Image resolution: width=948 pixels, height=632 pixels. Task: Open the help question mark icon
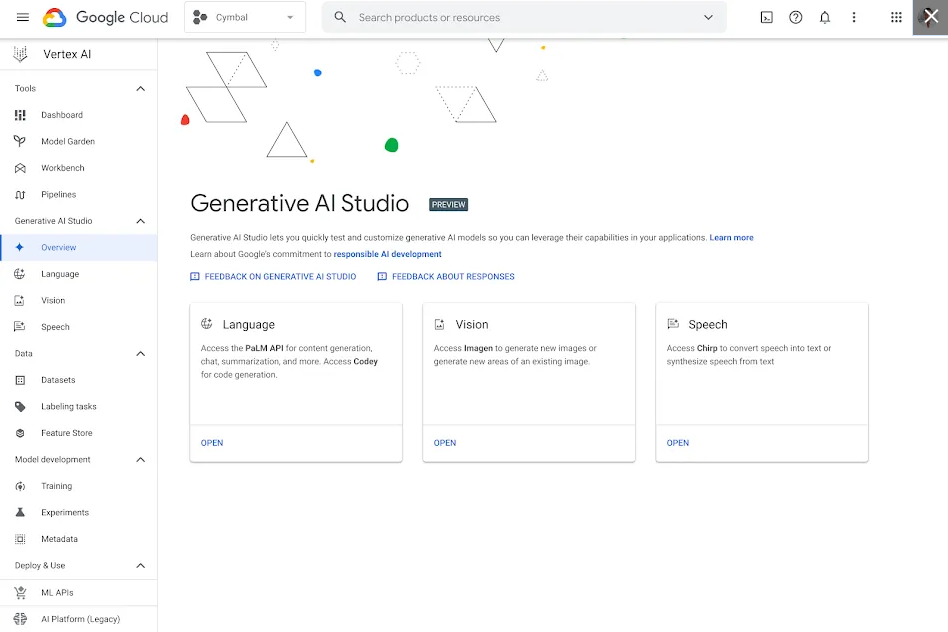point(796,18)
